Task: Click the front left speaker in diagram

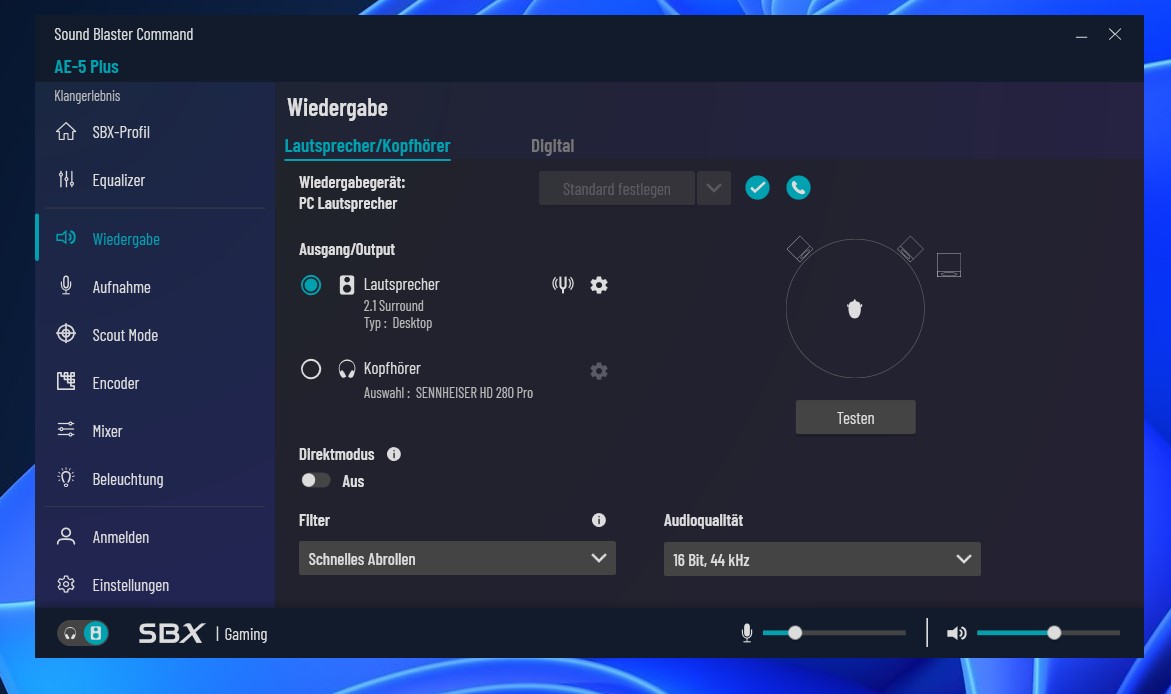Action: pyautogui.click(x=799, y=249)
